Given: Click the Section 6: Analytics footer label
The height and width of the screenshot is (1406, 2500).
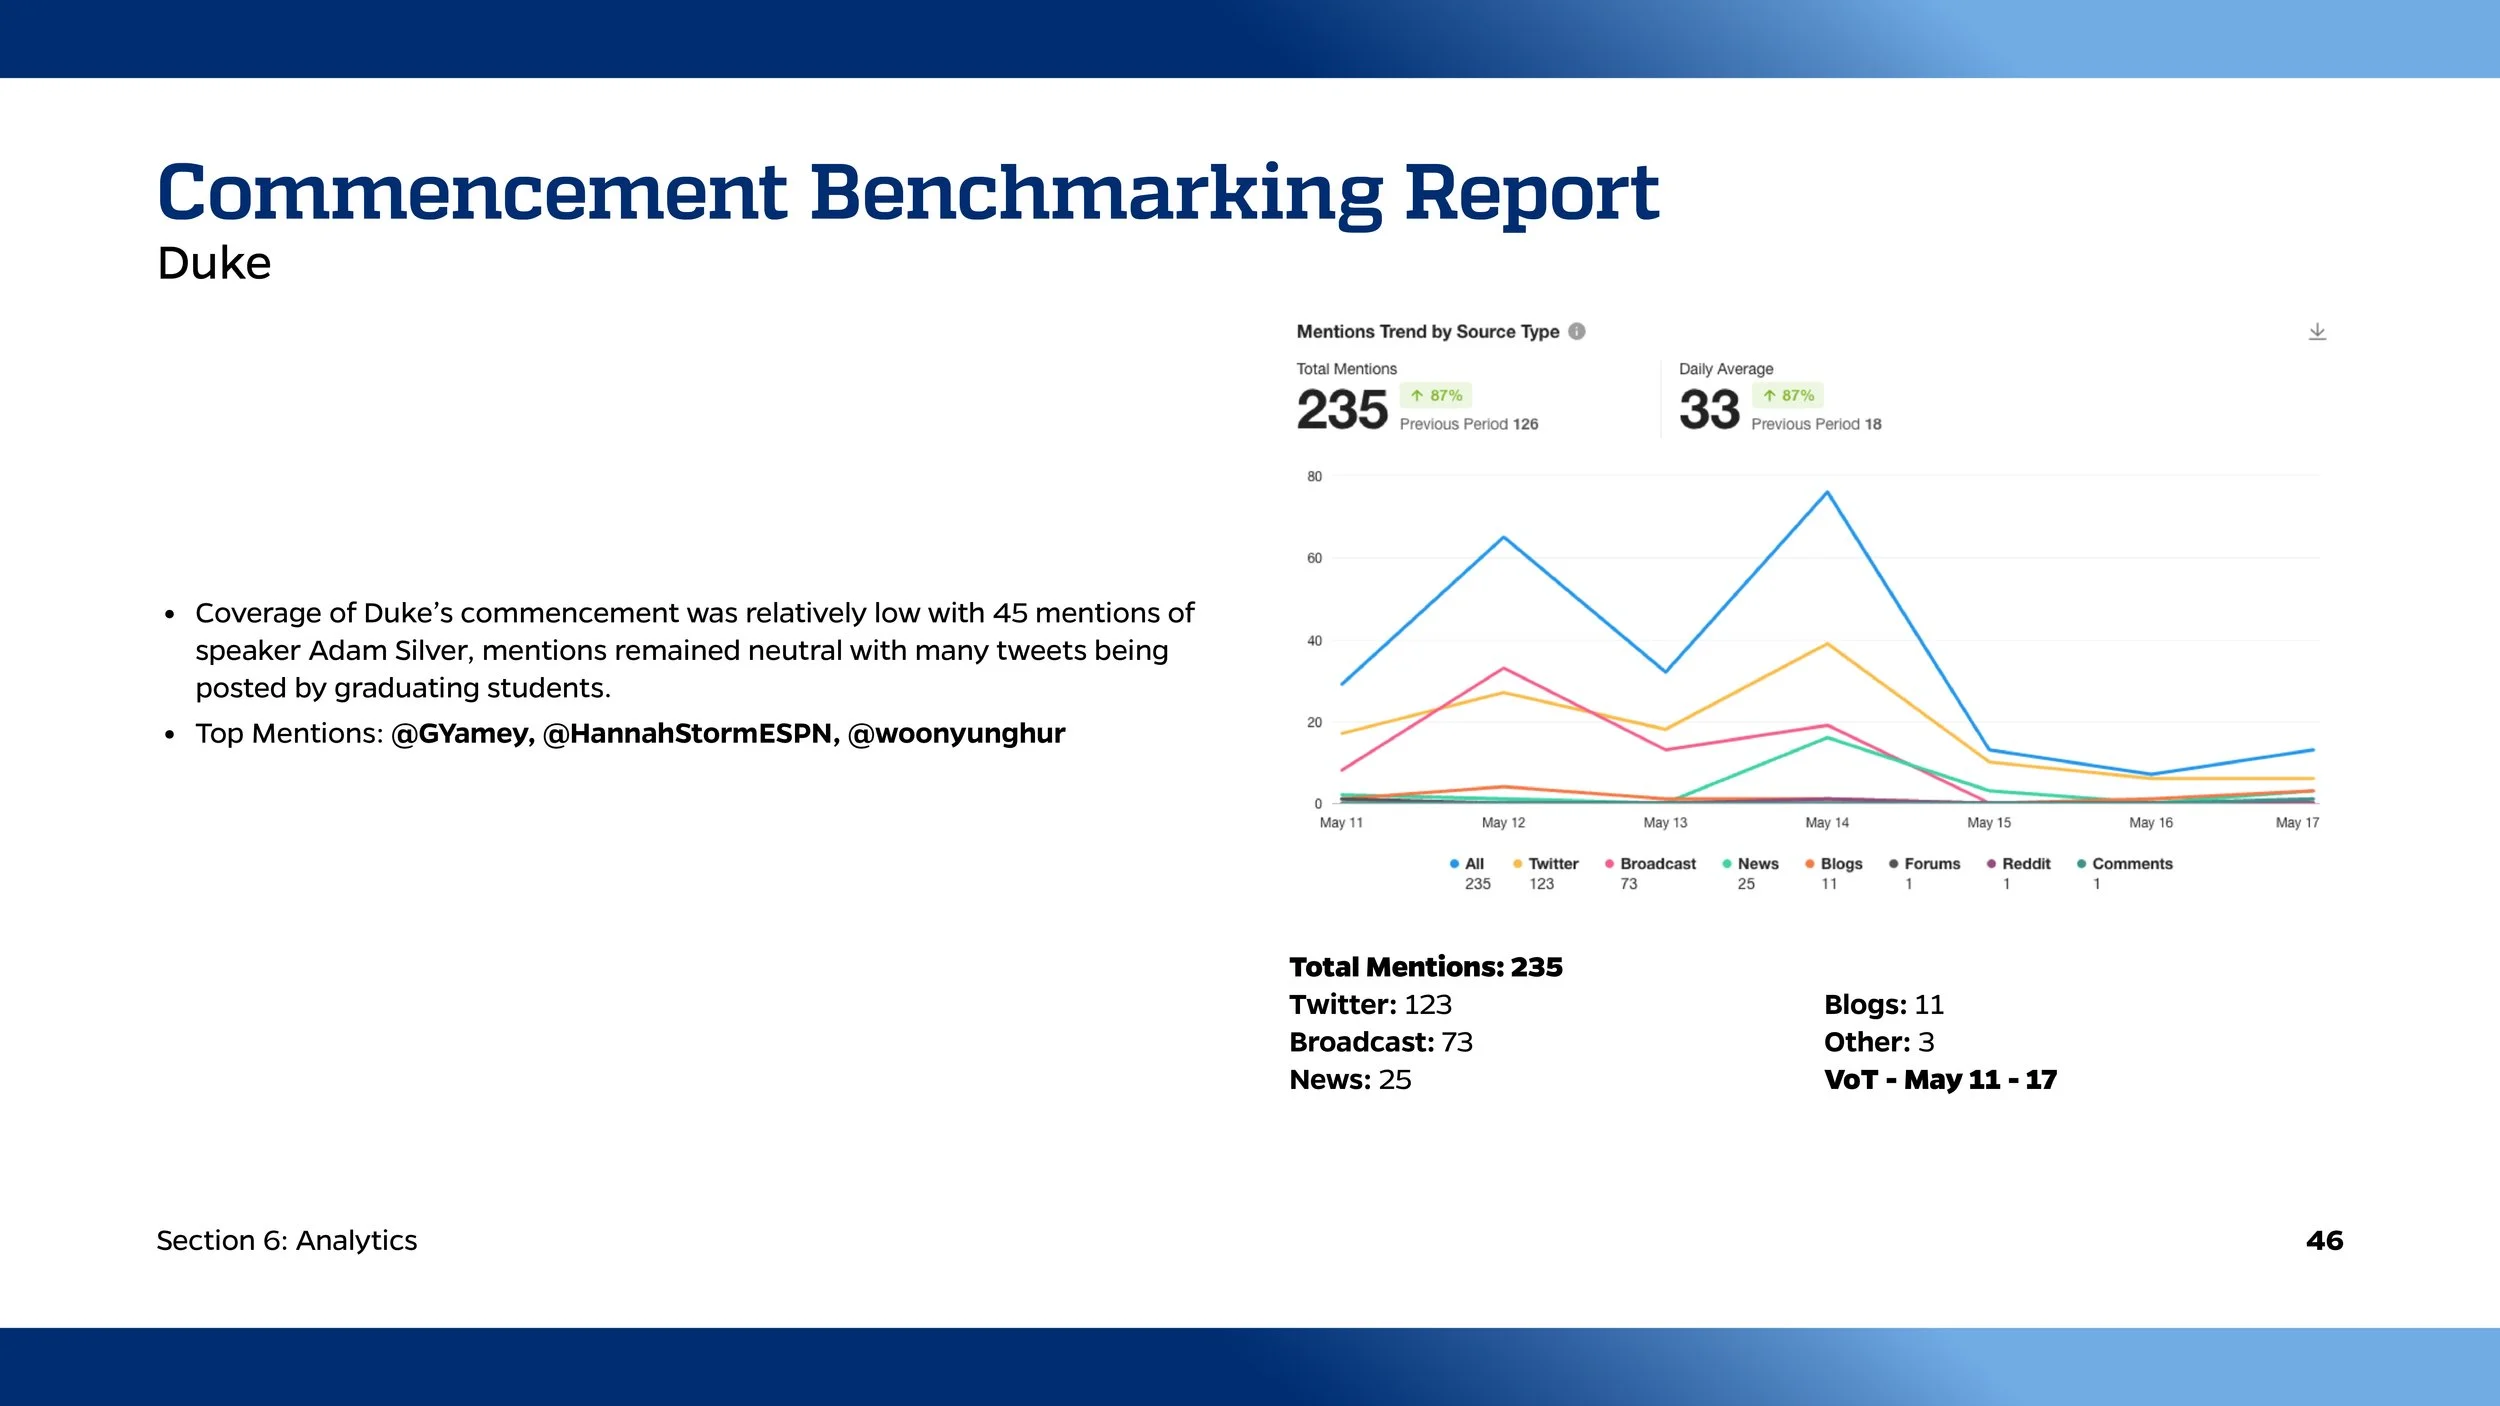Looking at the screenshot, I should coord(287,1240).
